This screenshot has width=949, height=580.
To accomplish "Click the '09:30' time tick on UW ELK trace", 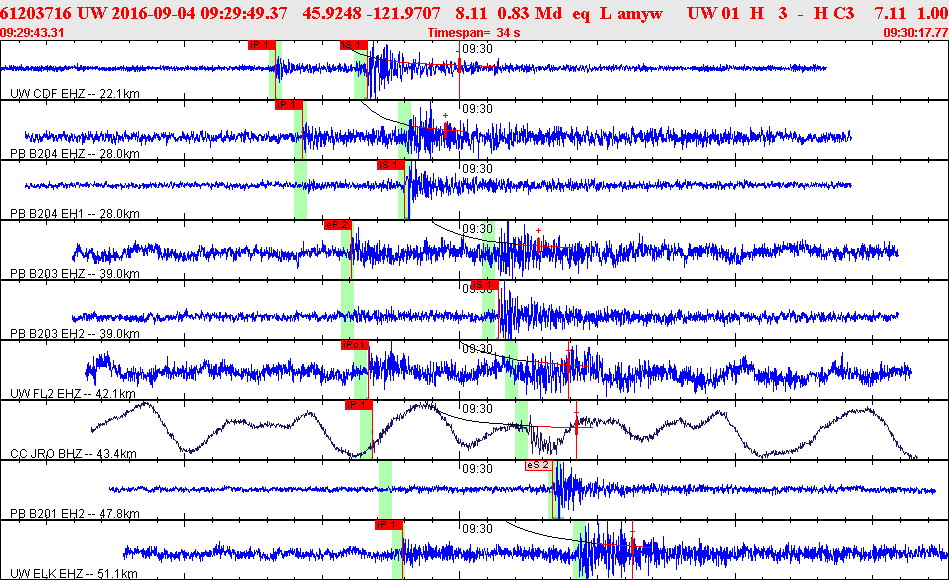I will pyautogui.click(x=478, y=528).
